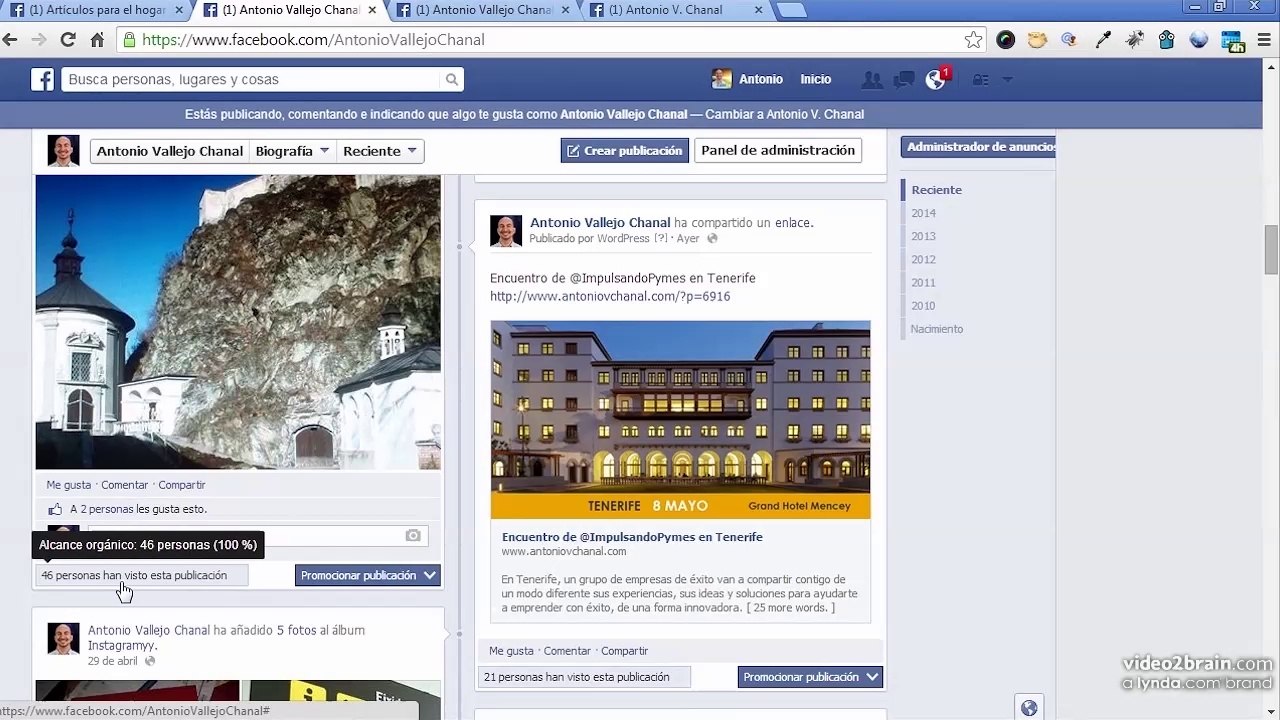This screenshot has width=1280, height=720.
Task: Click the globe icon at the bottom right
Action: (x=1029, y=708)
